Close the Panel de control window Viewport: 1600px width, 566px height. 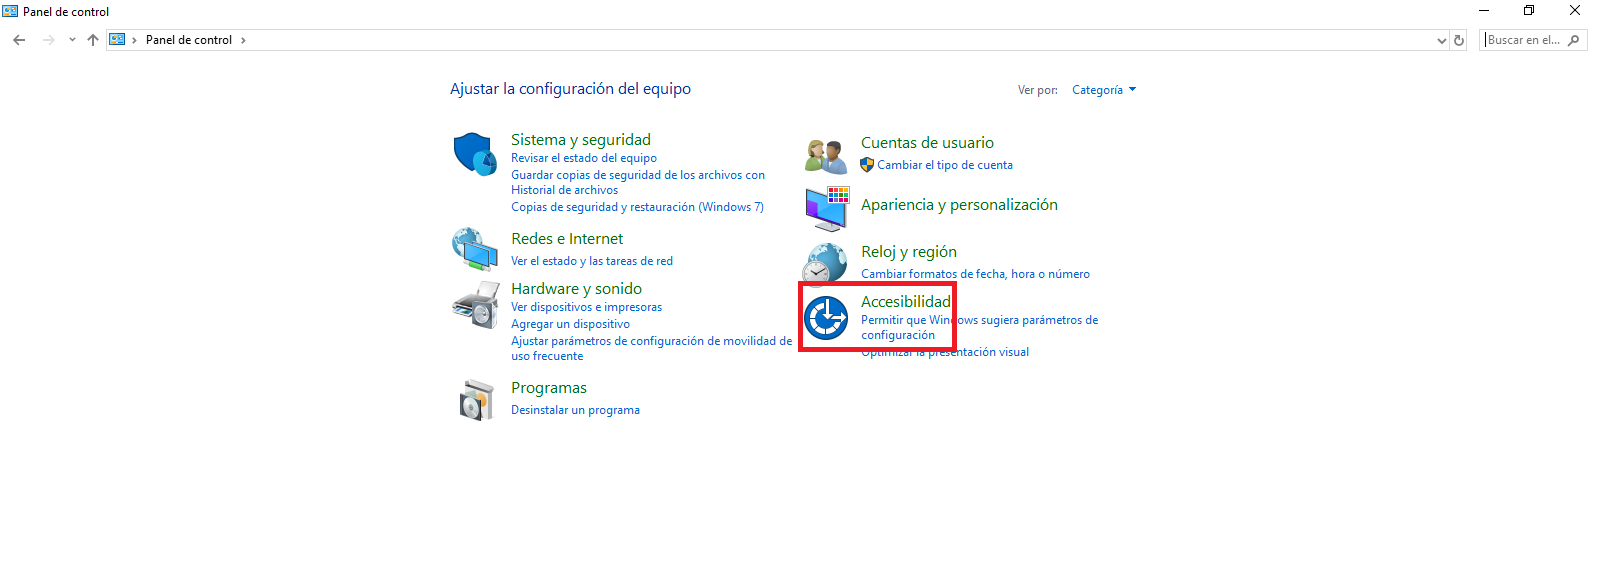tap(1575, 11)
